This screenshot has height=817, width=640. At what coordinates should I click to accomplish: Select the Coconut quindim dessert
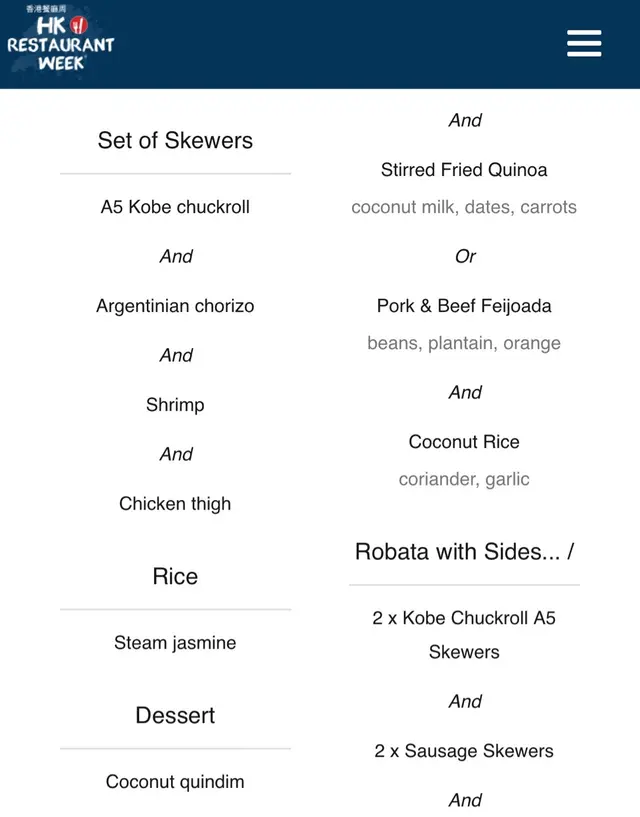pos(175,782)
